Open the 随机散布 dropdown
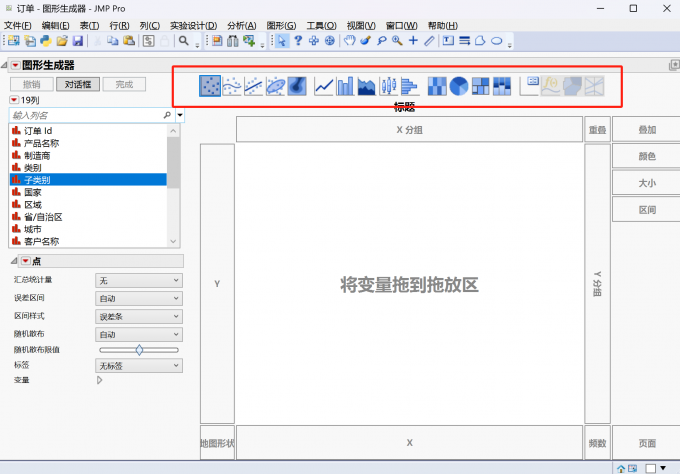 tap(139, 334)
